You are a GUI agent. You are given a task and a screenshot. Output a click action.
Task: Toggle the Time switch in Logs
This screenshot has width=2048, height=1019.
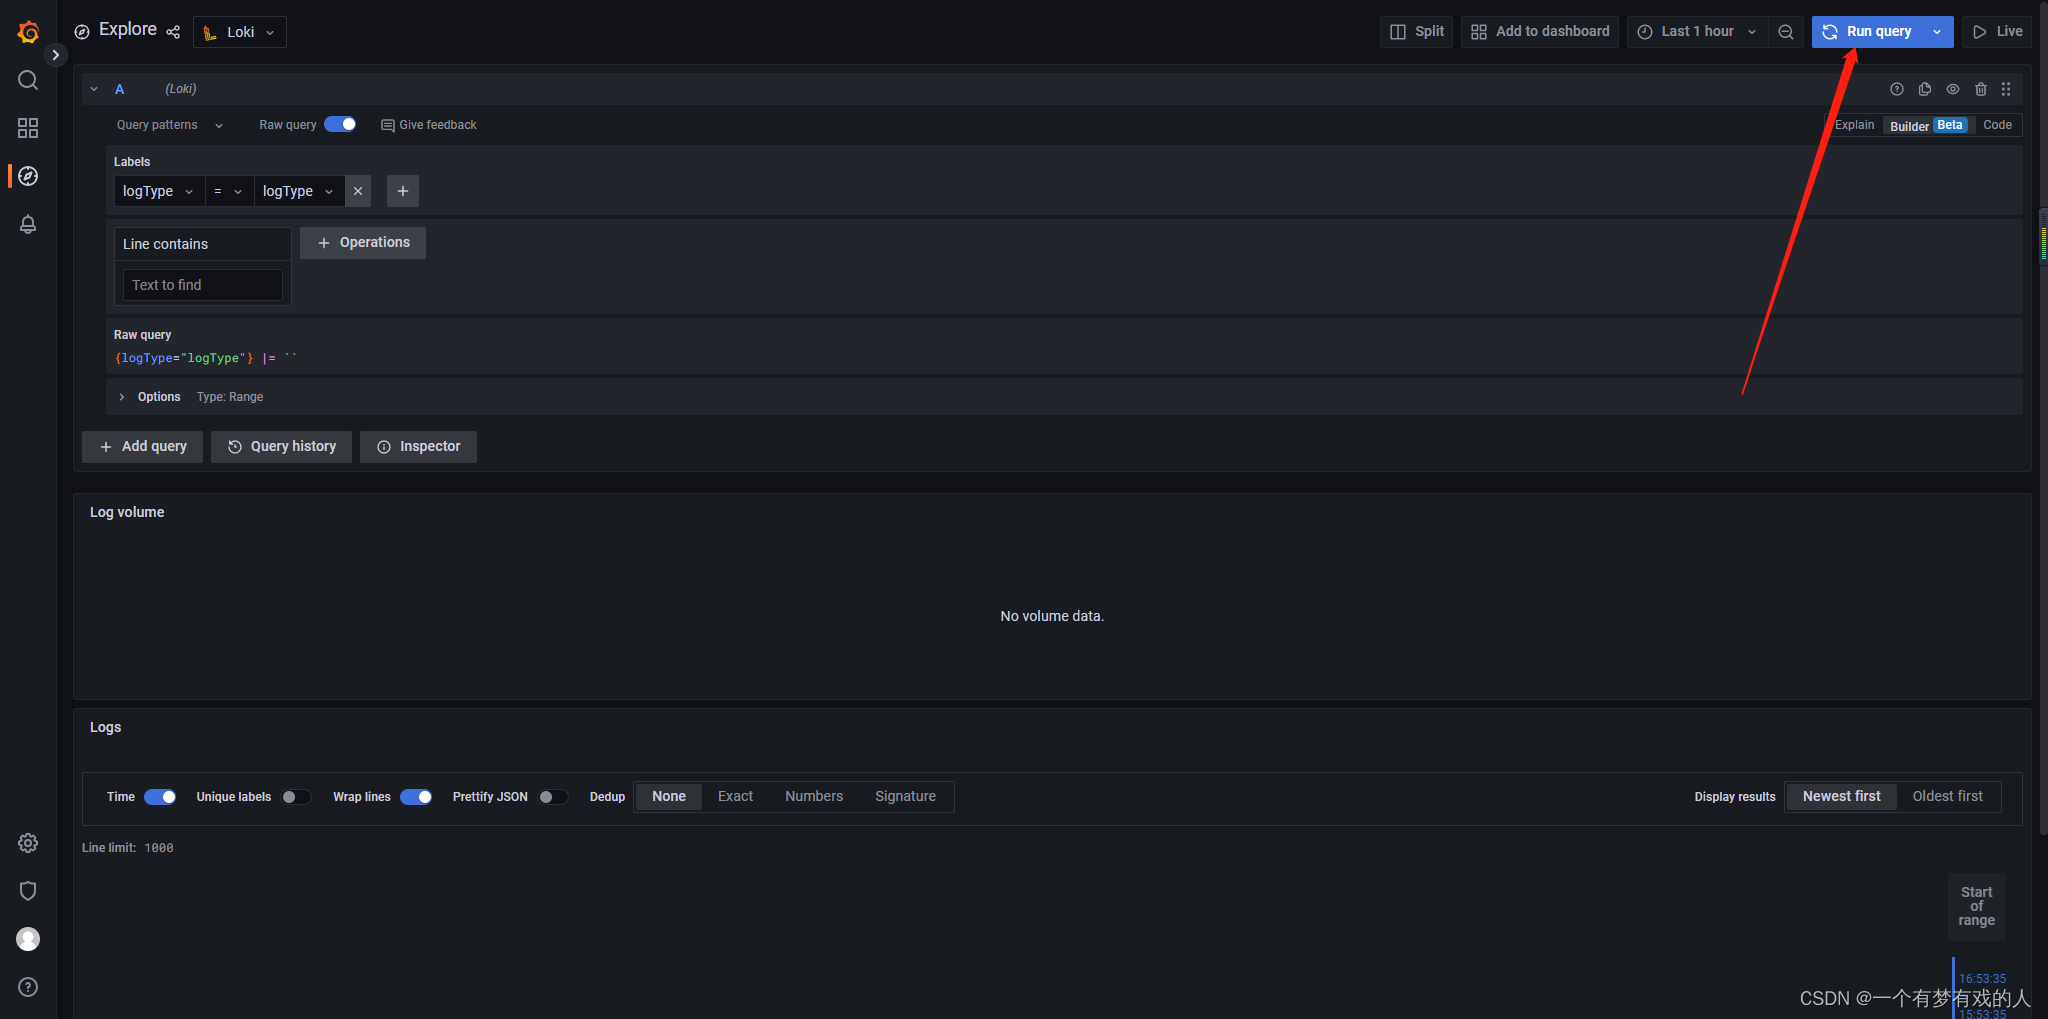click(160, 797)
